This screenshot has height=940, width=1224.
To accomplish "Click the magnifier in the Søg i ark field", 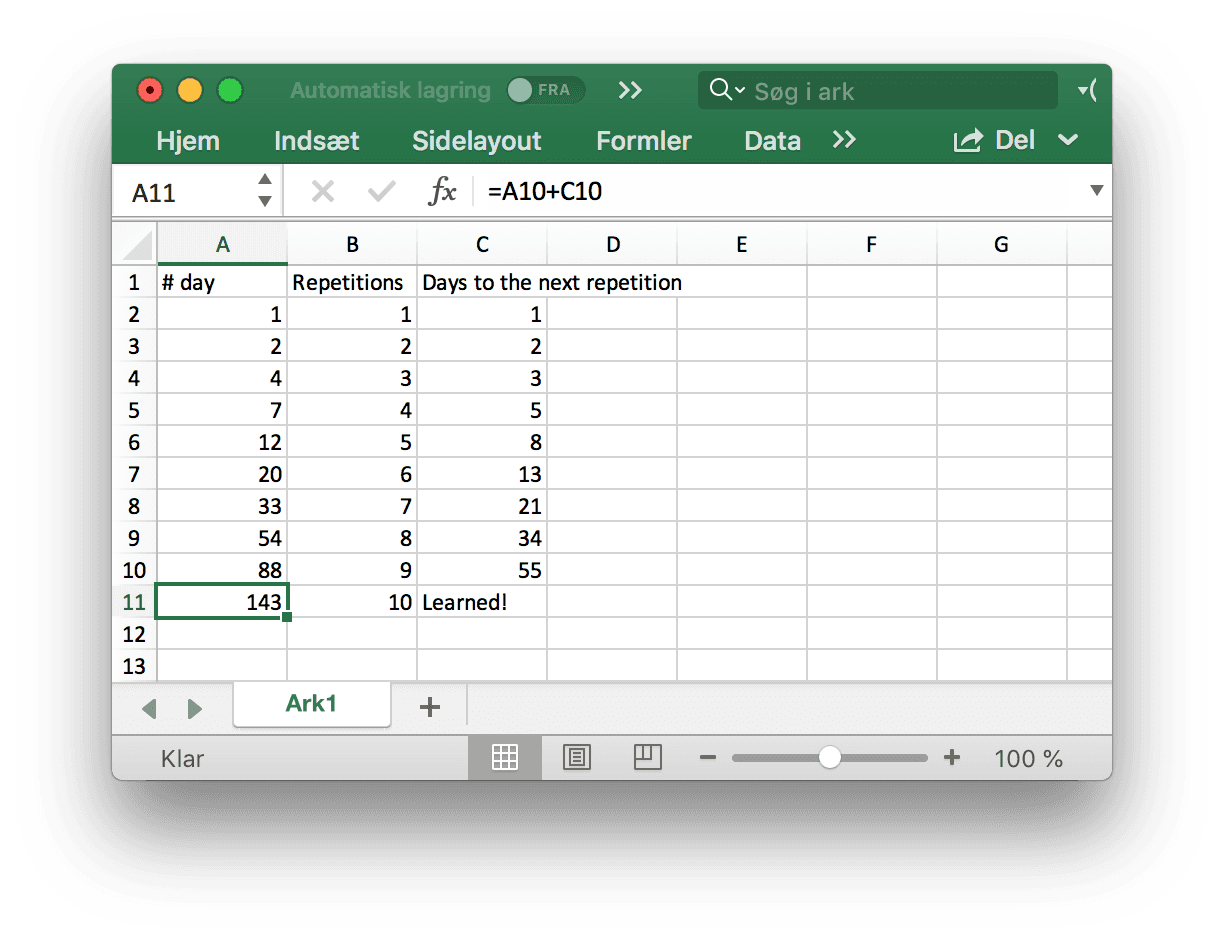I will 719,90.
